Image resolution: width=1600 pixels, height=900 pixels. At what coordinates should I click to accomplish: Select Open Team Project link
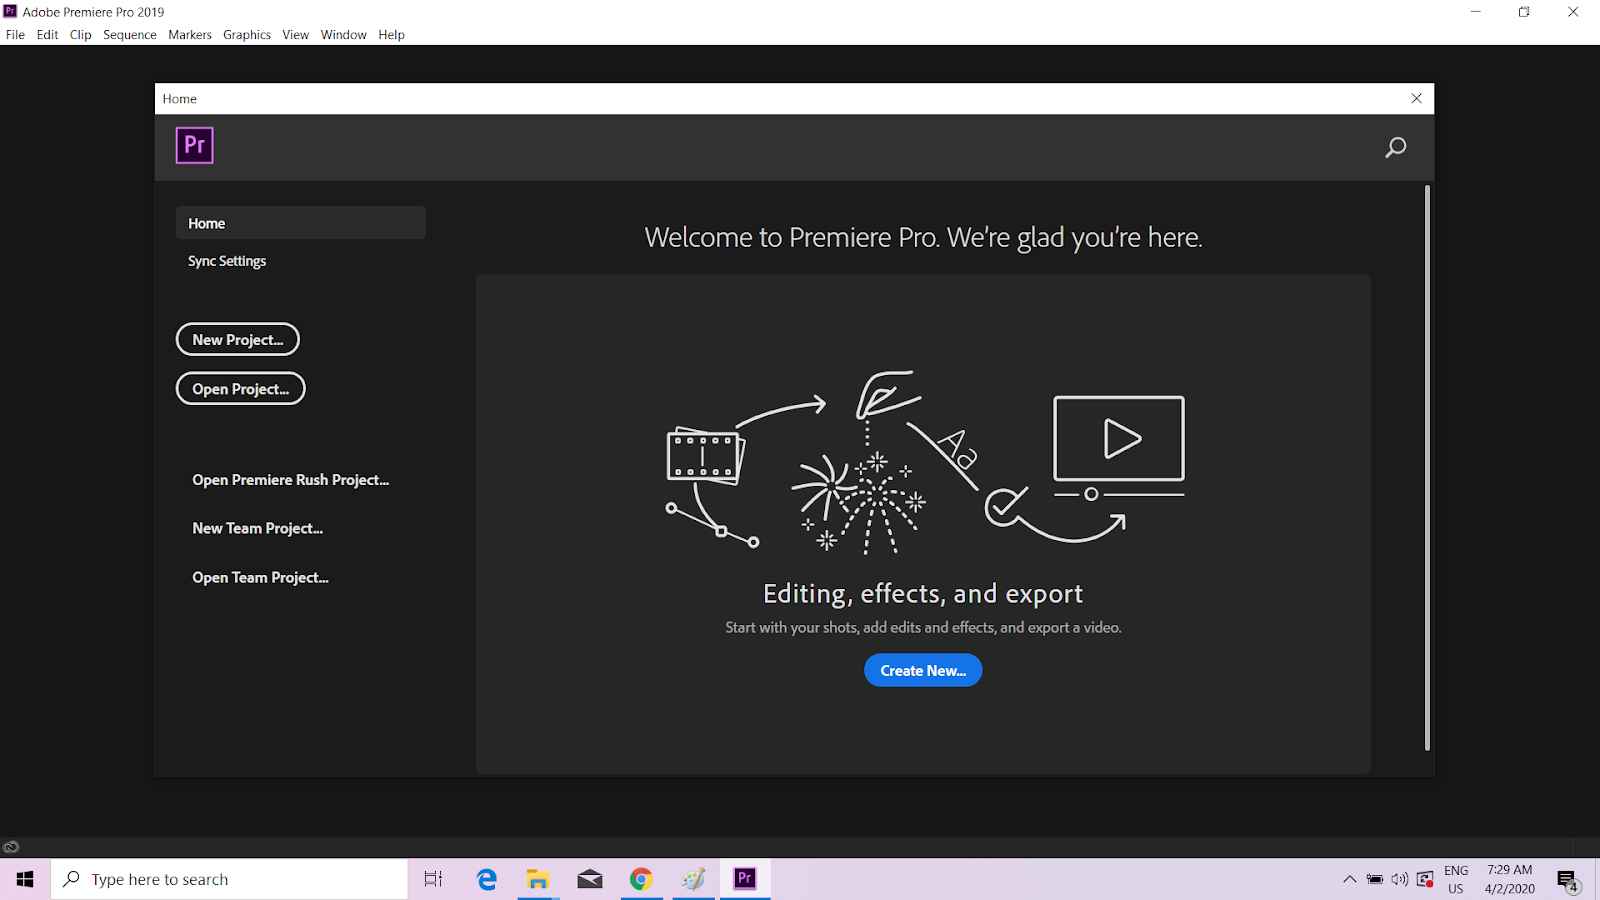tap(261, 577)
